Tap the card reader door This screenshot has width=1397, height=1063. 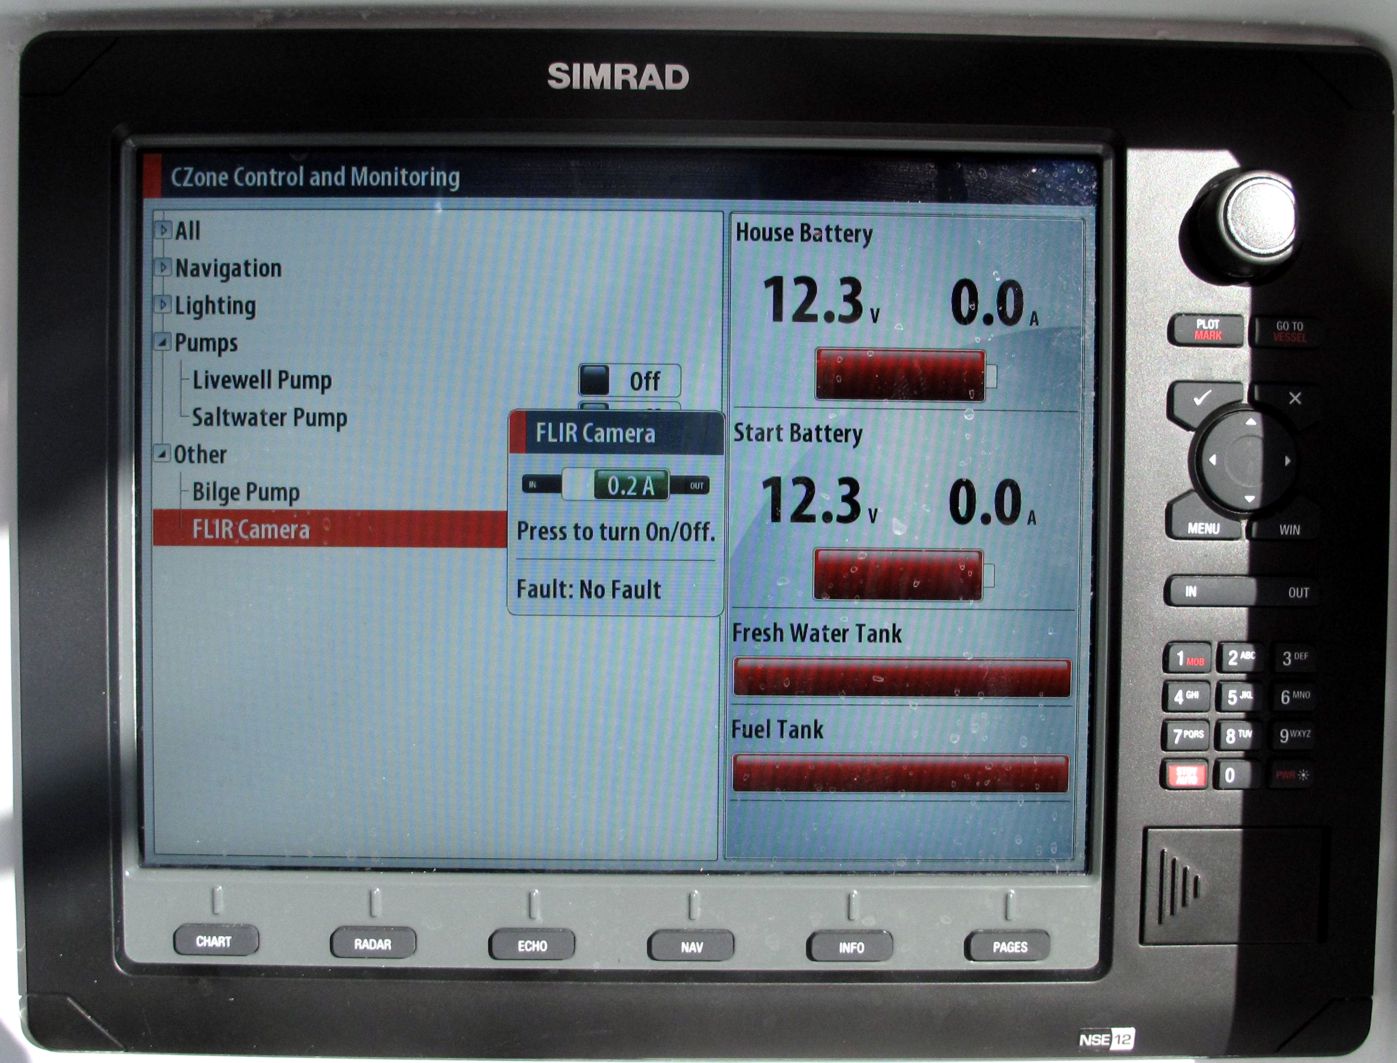click(x=1236, y=886)
